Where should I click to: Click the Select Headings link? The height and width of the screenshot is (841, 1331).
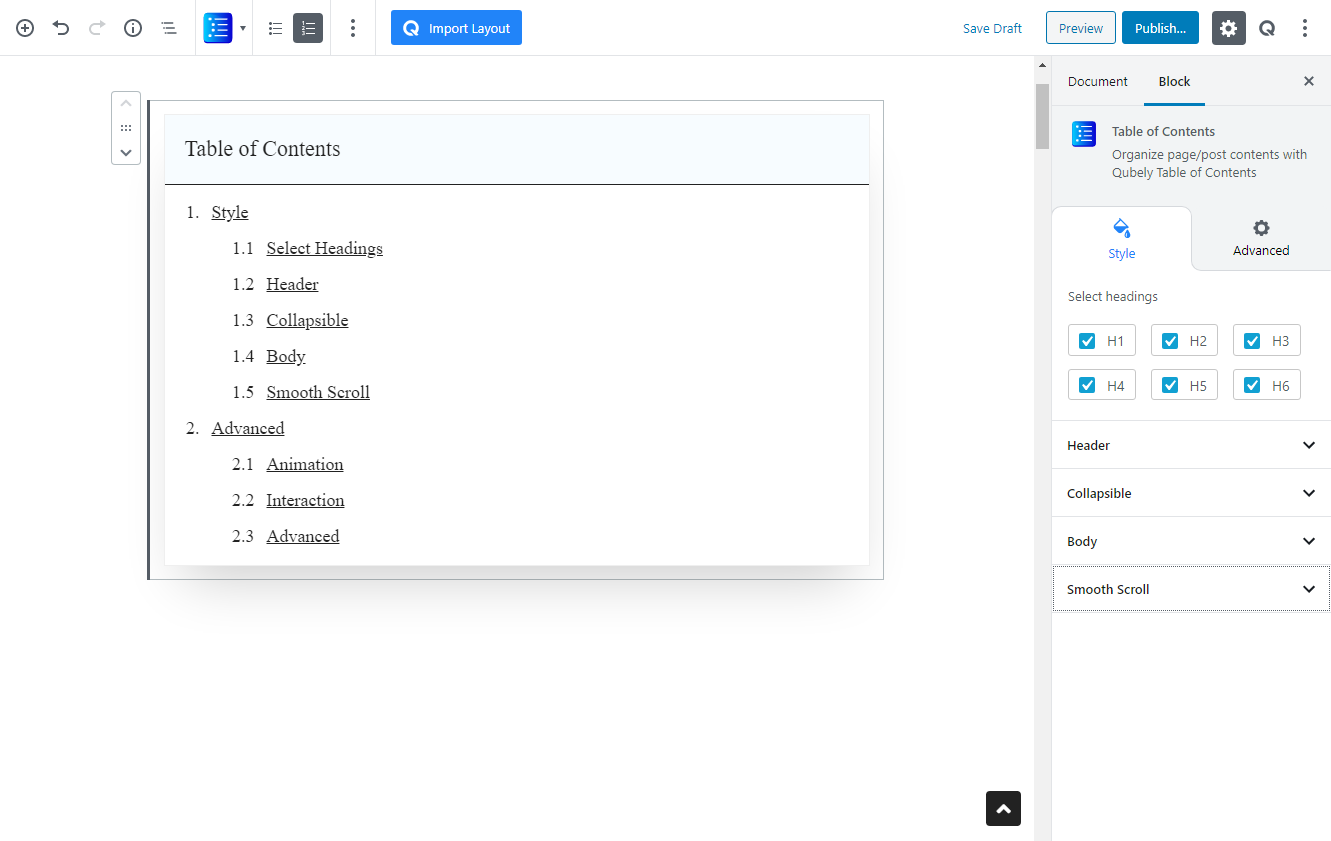click(x=324, y=248)
